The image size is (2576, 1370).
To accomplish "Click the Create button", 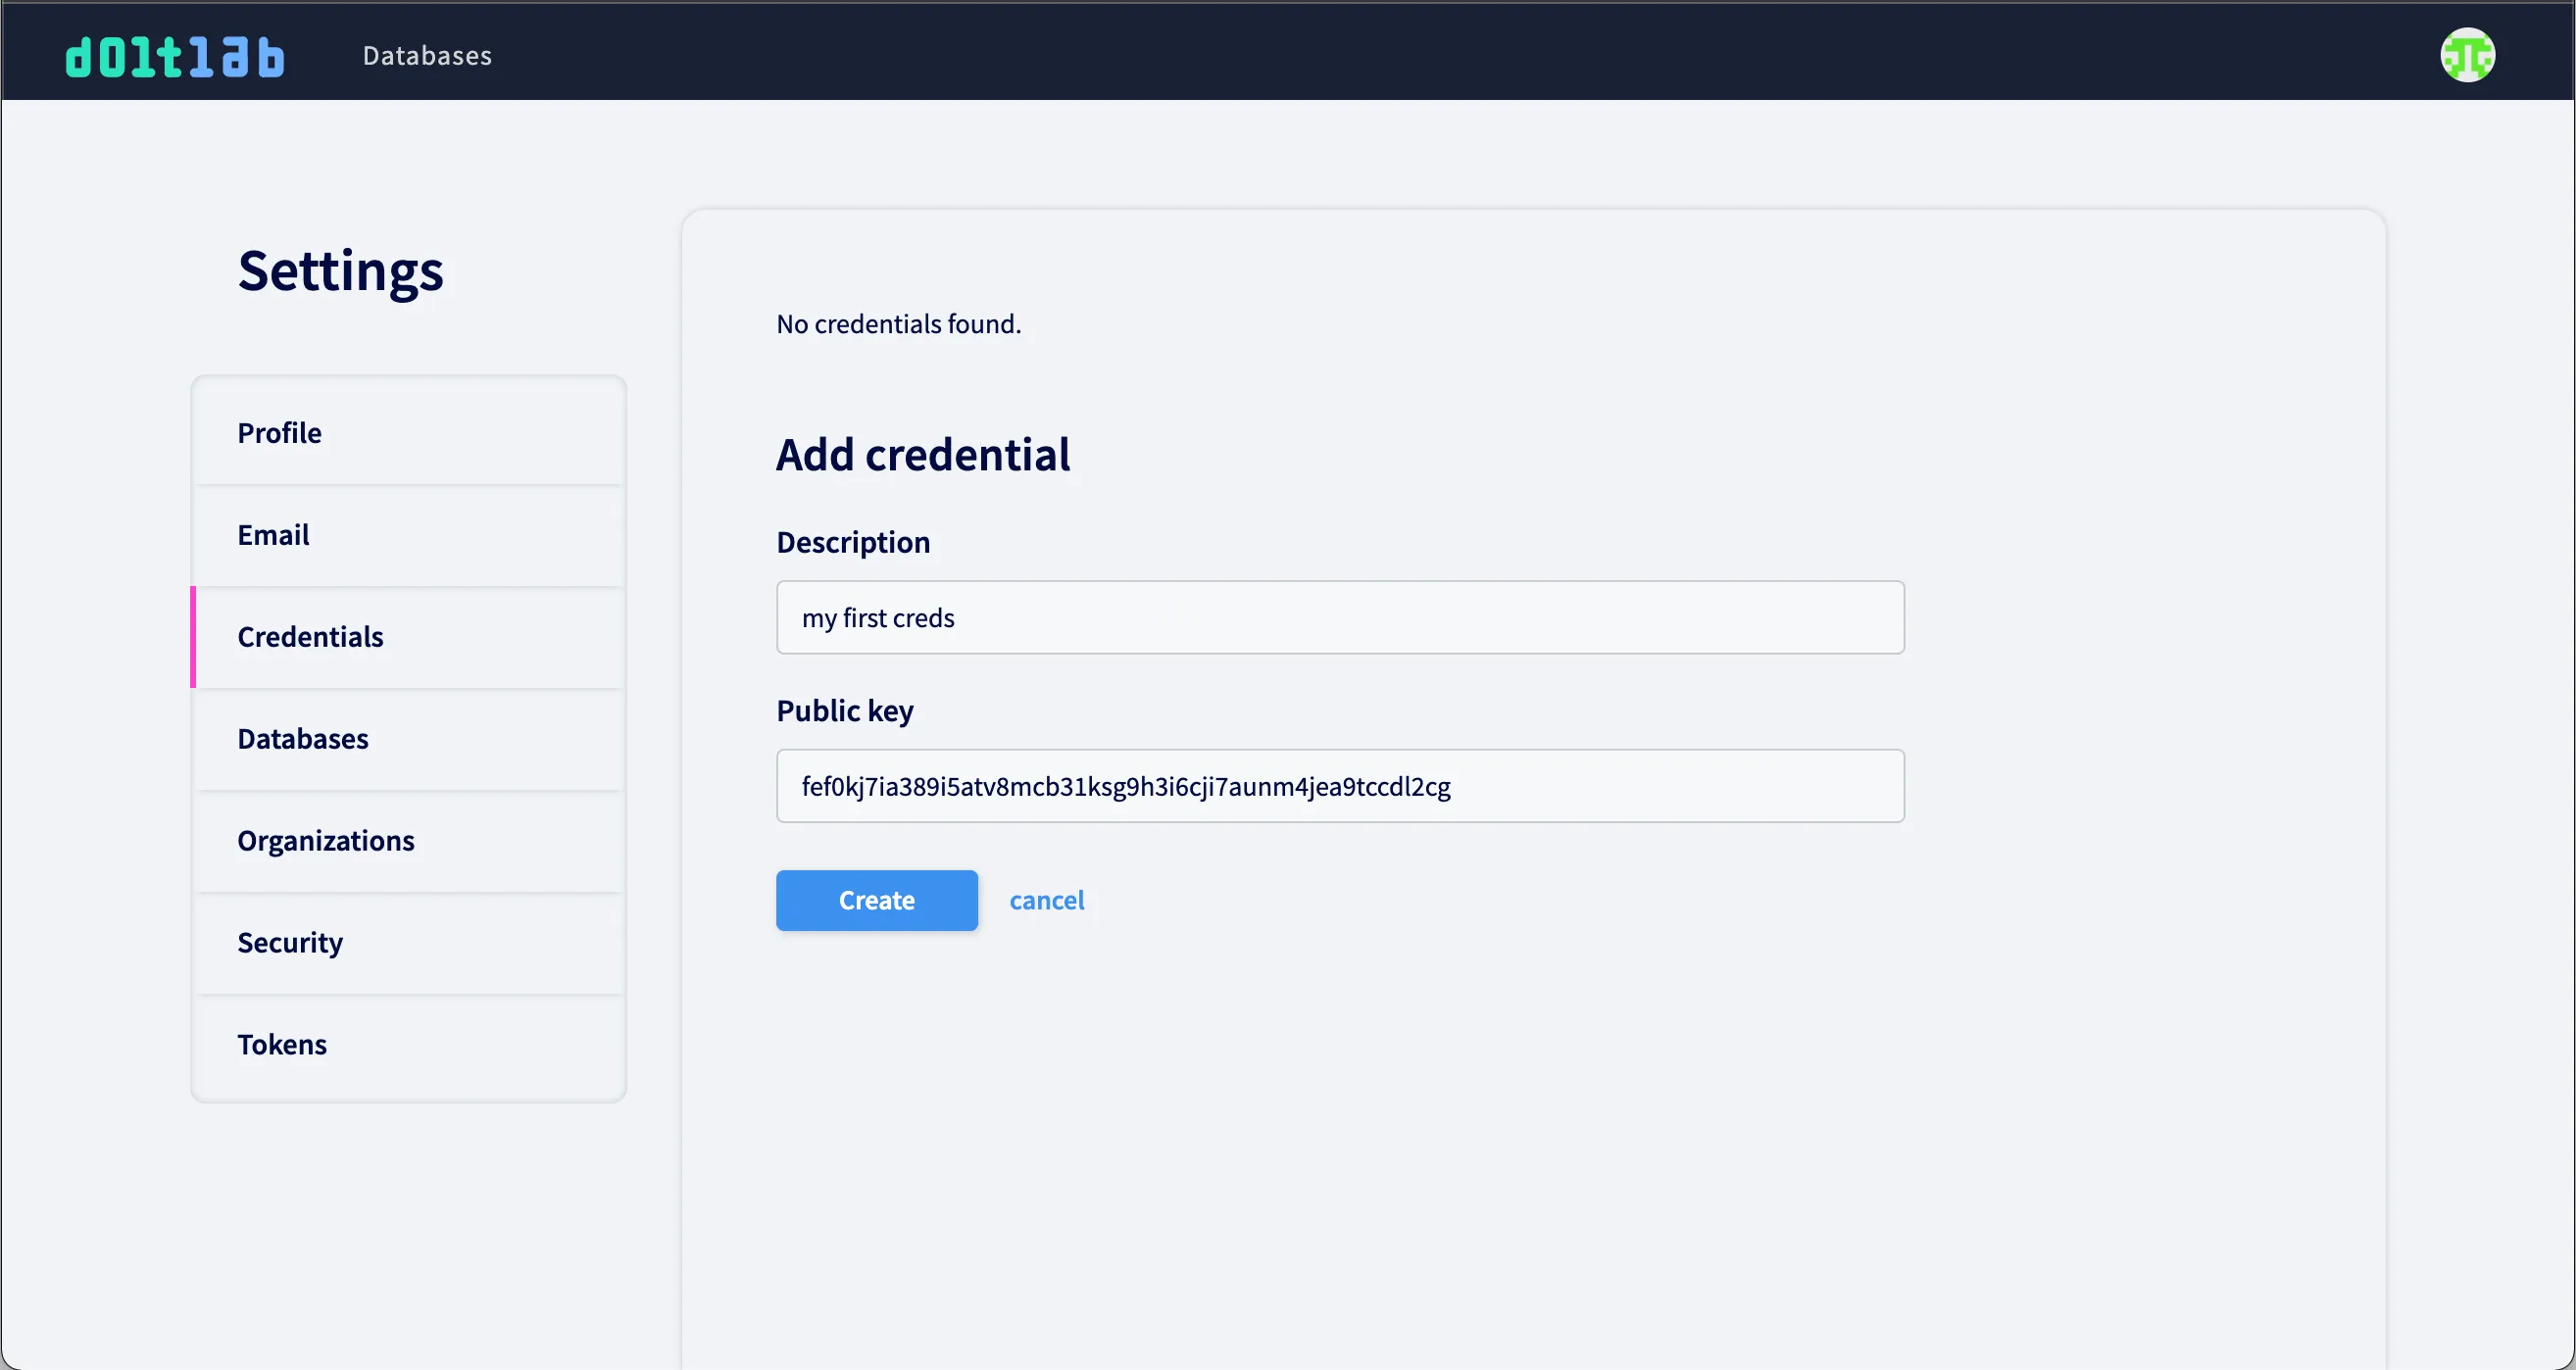I will [876, 900].
